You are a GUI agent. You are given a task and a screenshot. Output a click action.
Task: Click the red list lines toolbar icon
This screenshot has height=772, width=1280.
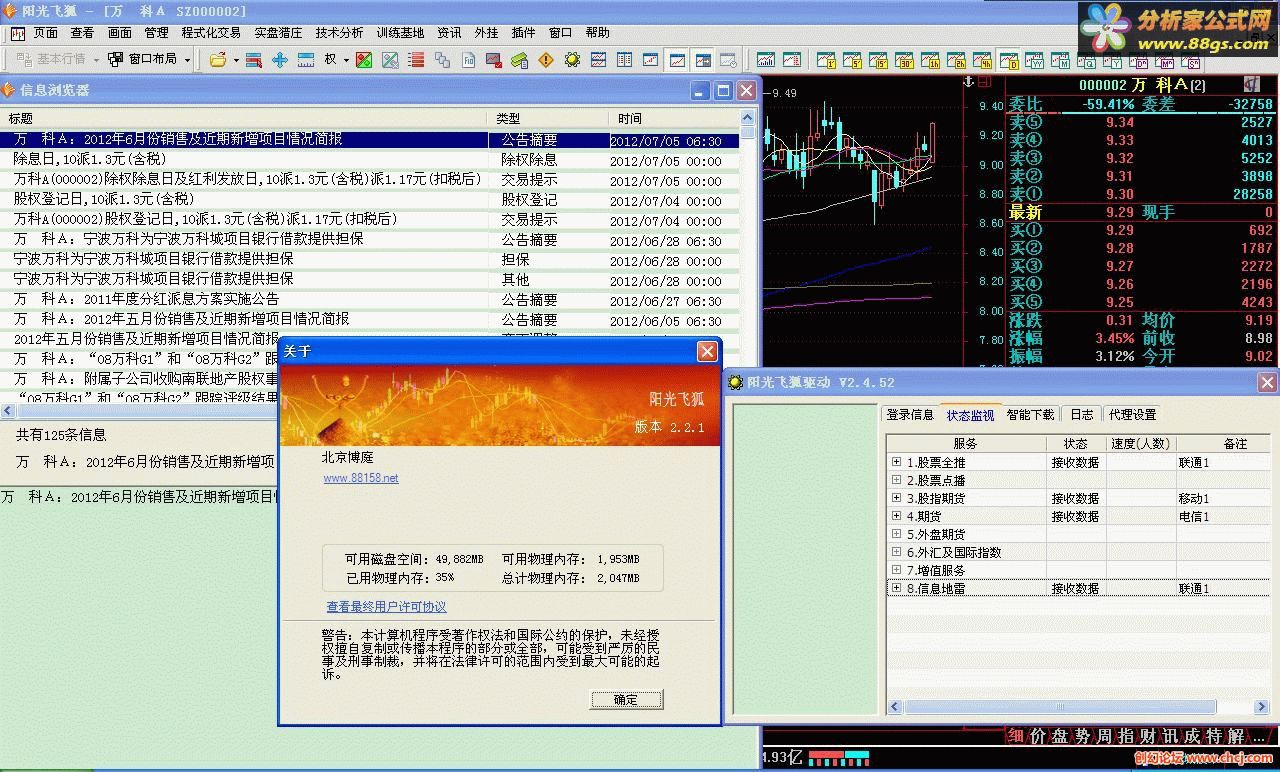pos(416,60)
